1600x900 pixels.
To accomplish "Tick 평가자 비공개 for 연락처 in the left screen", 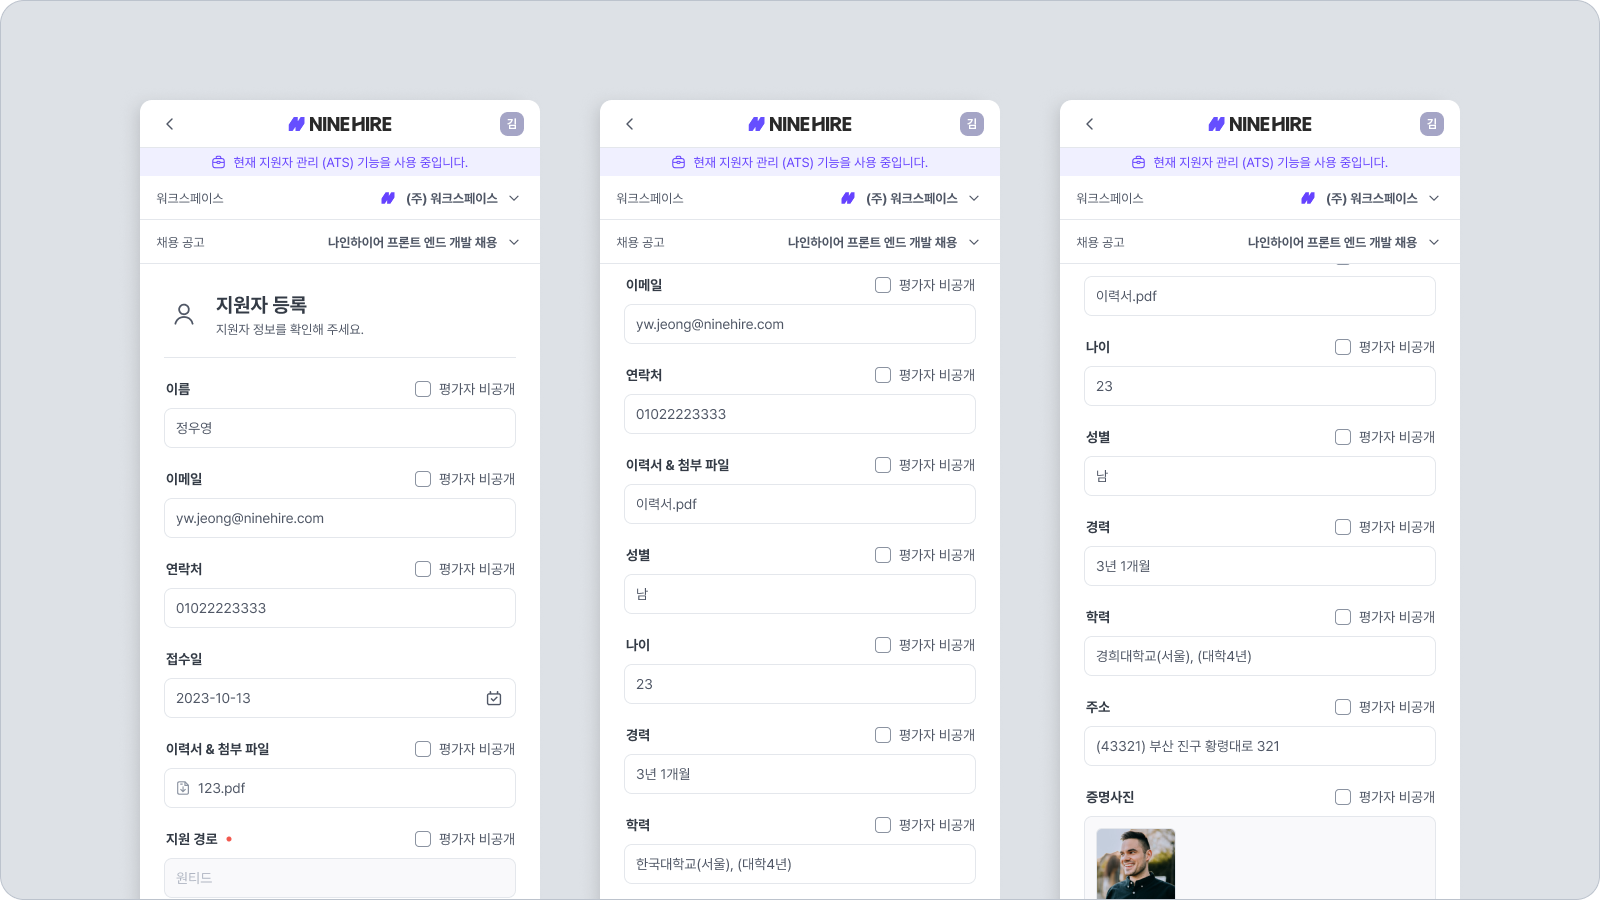I will tap(423, 569).
